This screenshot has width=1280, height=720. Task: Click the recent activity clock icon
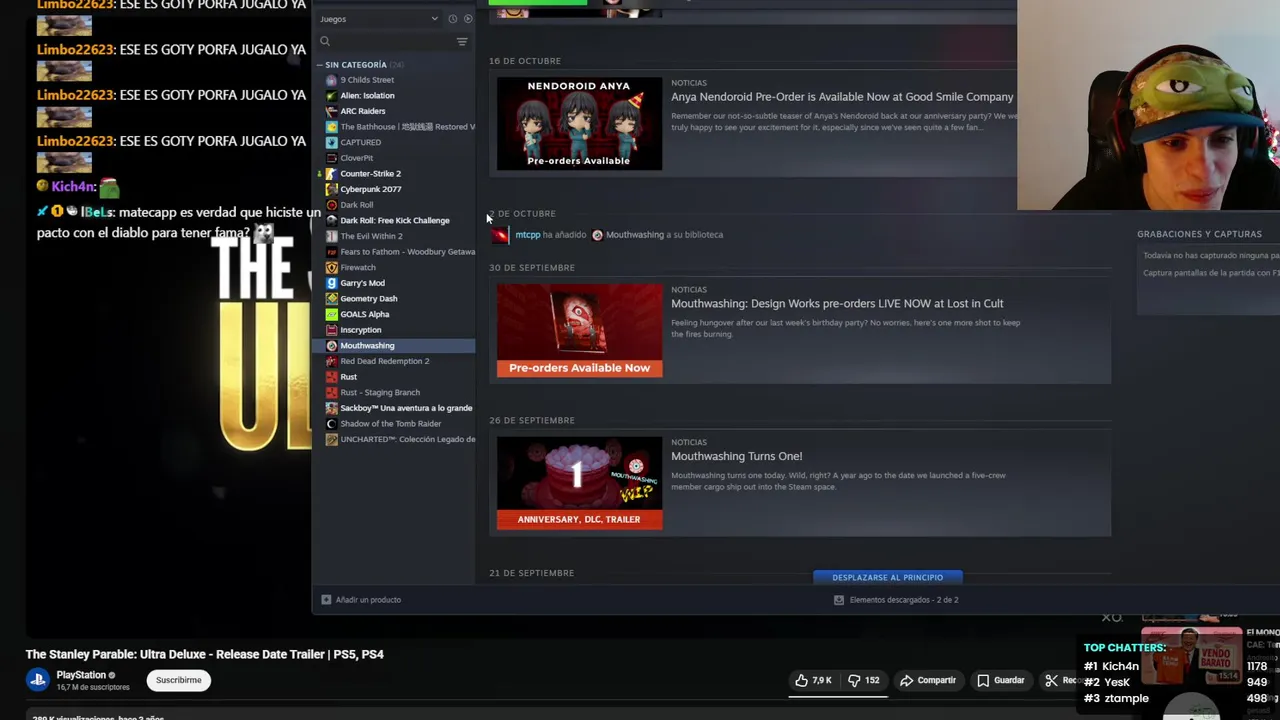(453, 19)
